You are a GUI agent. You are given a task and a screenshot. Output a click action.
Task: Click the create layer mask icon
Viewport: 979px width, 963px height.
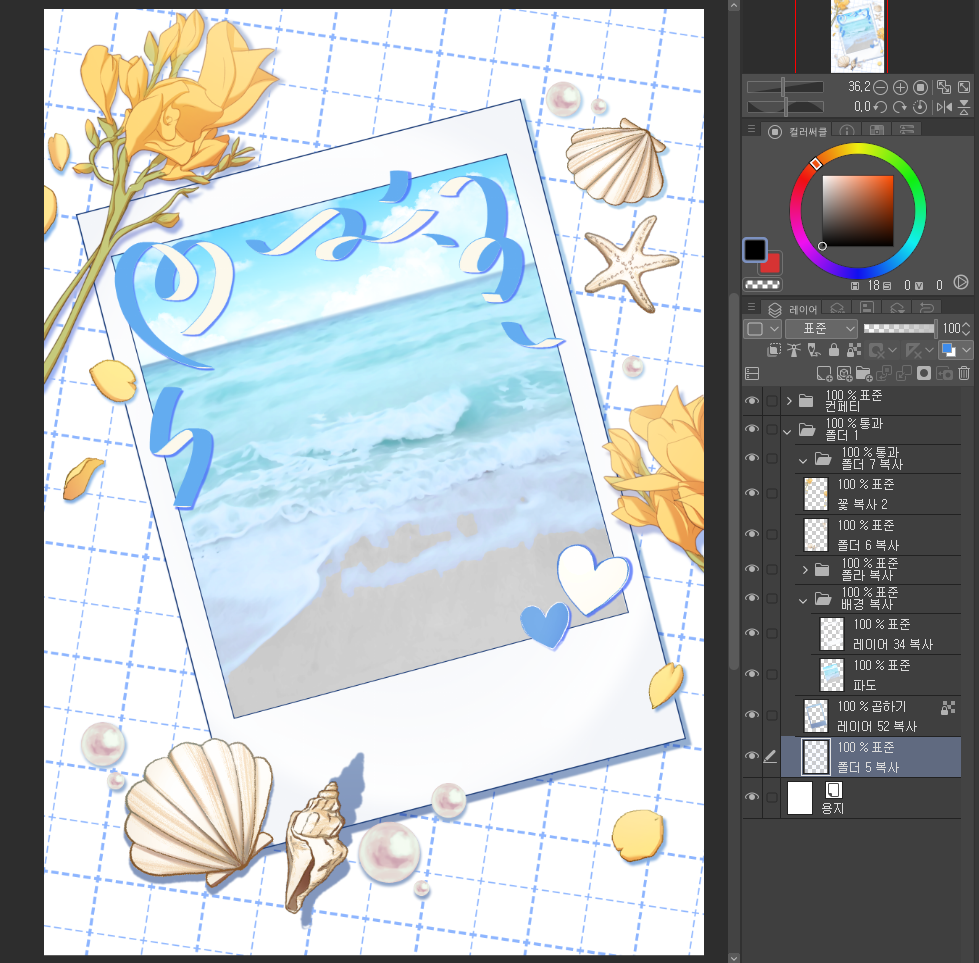point(924,373)
